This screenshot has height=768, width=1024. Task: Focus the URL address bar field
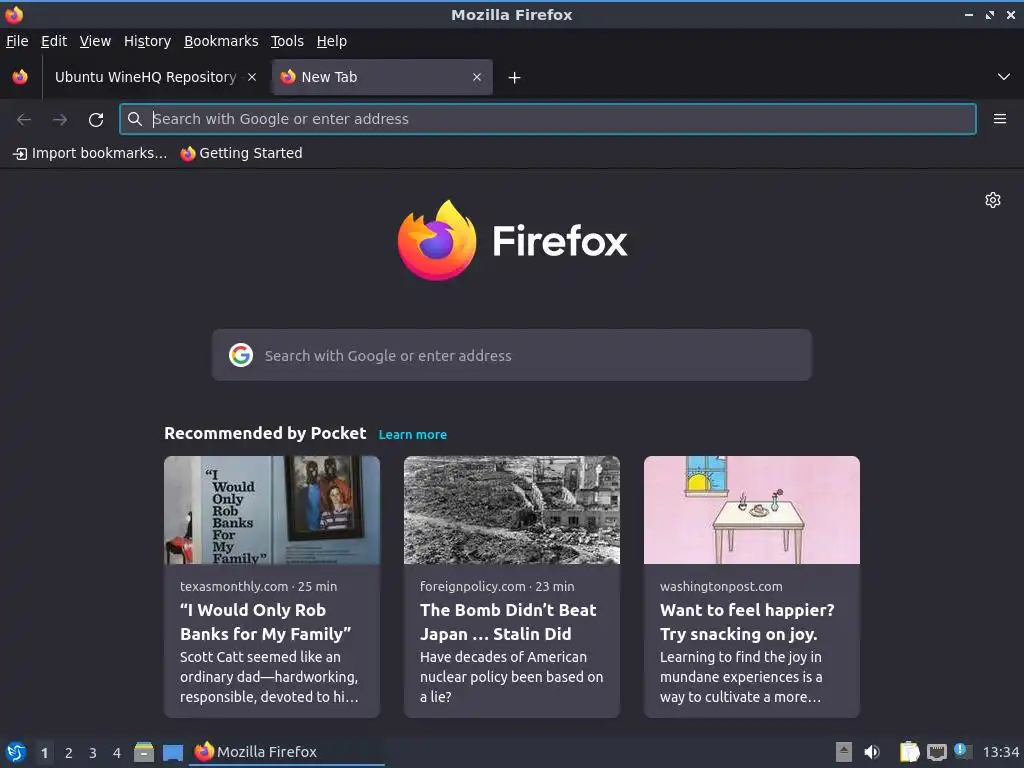pos(547,119)
